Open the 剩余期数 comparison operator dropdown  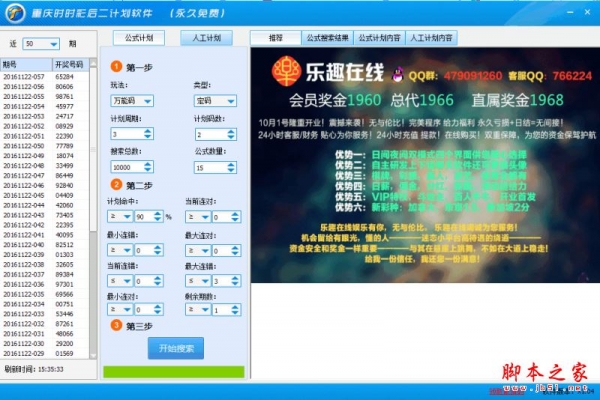[198, 310]
